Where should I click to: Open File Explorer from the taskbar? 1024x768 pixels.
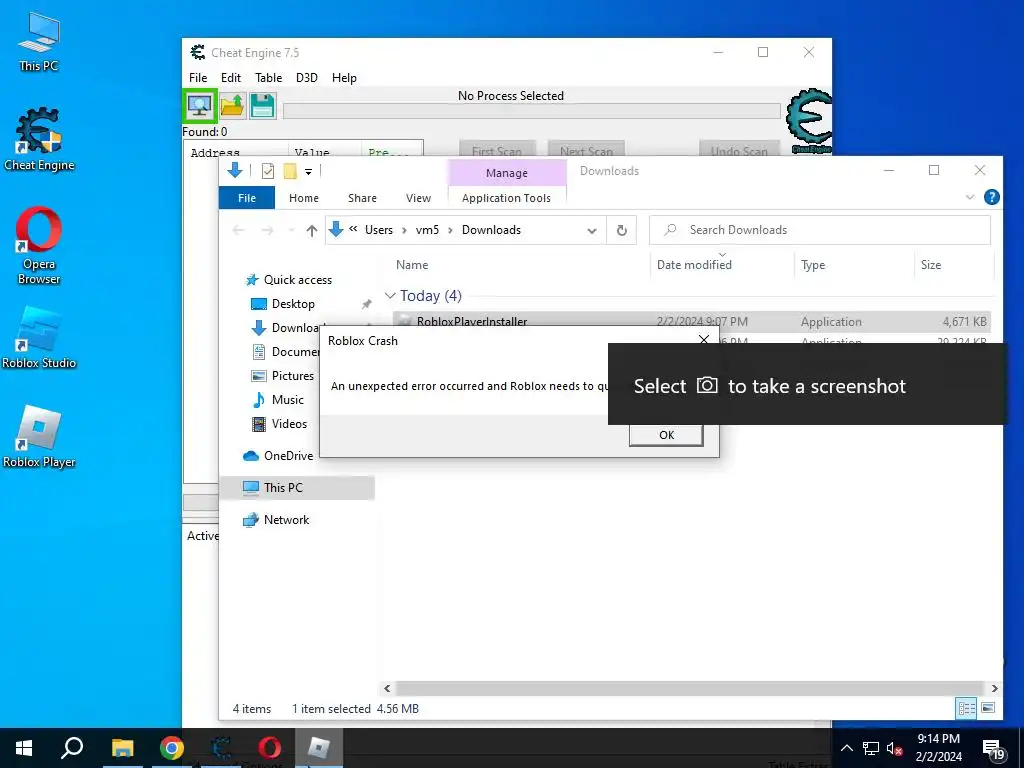coord(122,748)
